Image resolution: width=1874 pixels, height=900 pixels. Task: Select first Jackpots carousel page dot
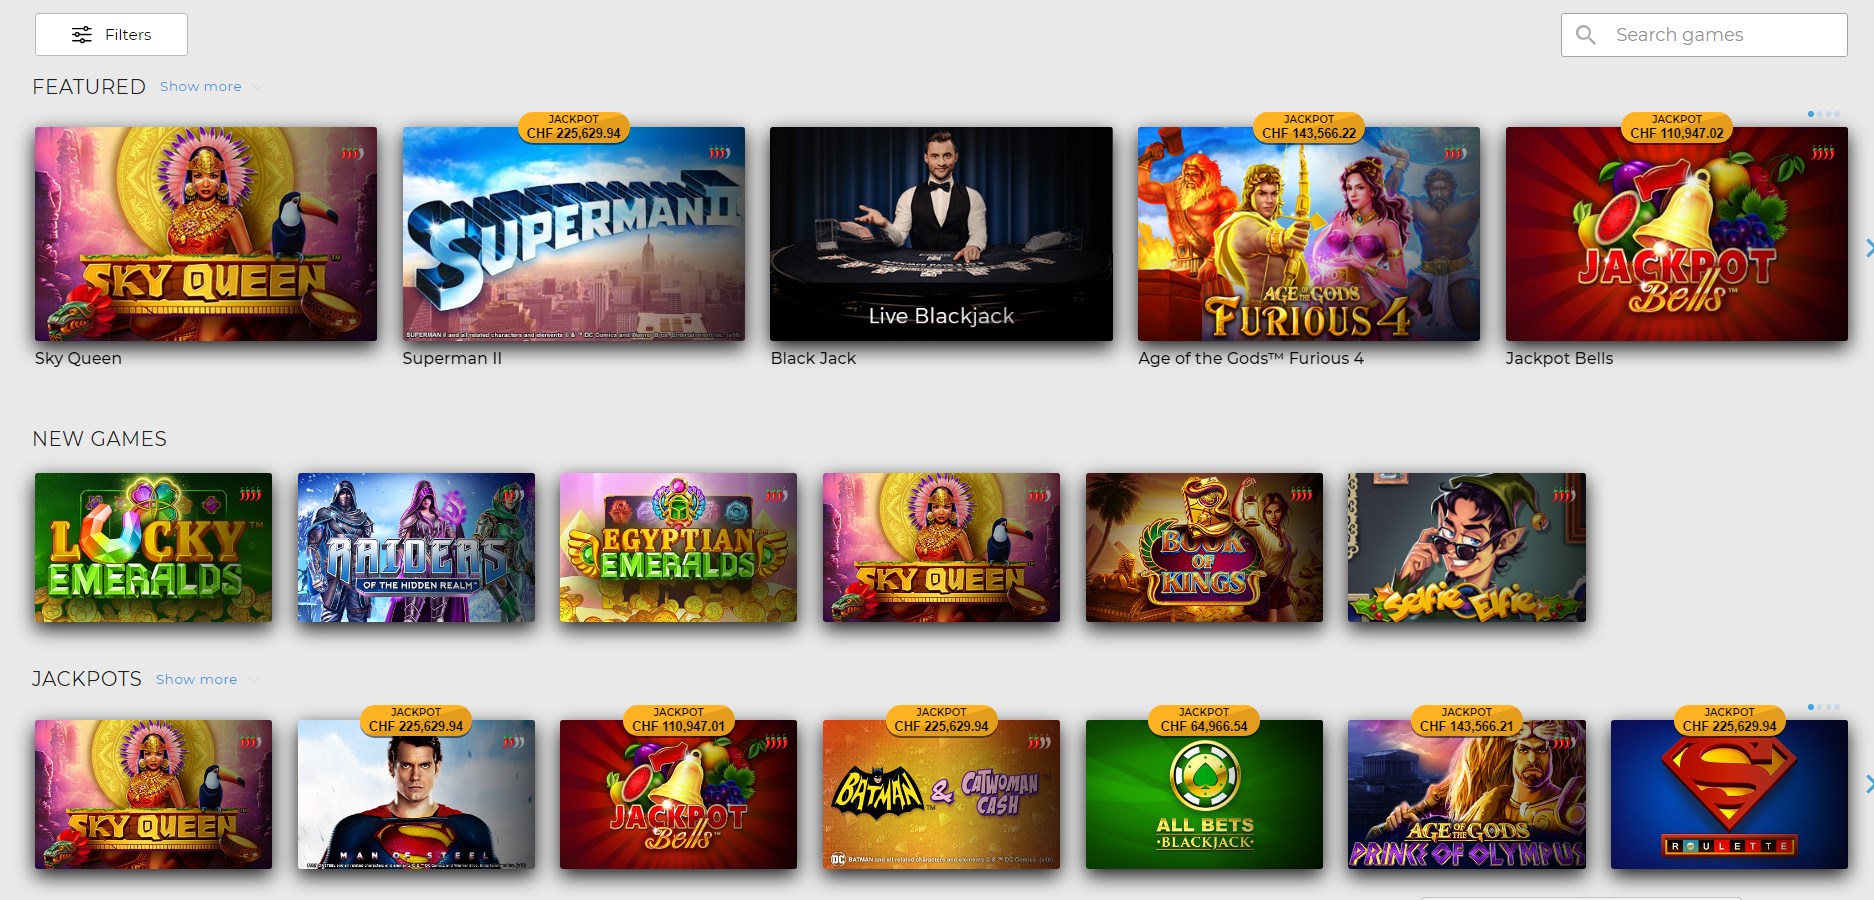coord(1811,707)
